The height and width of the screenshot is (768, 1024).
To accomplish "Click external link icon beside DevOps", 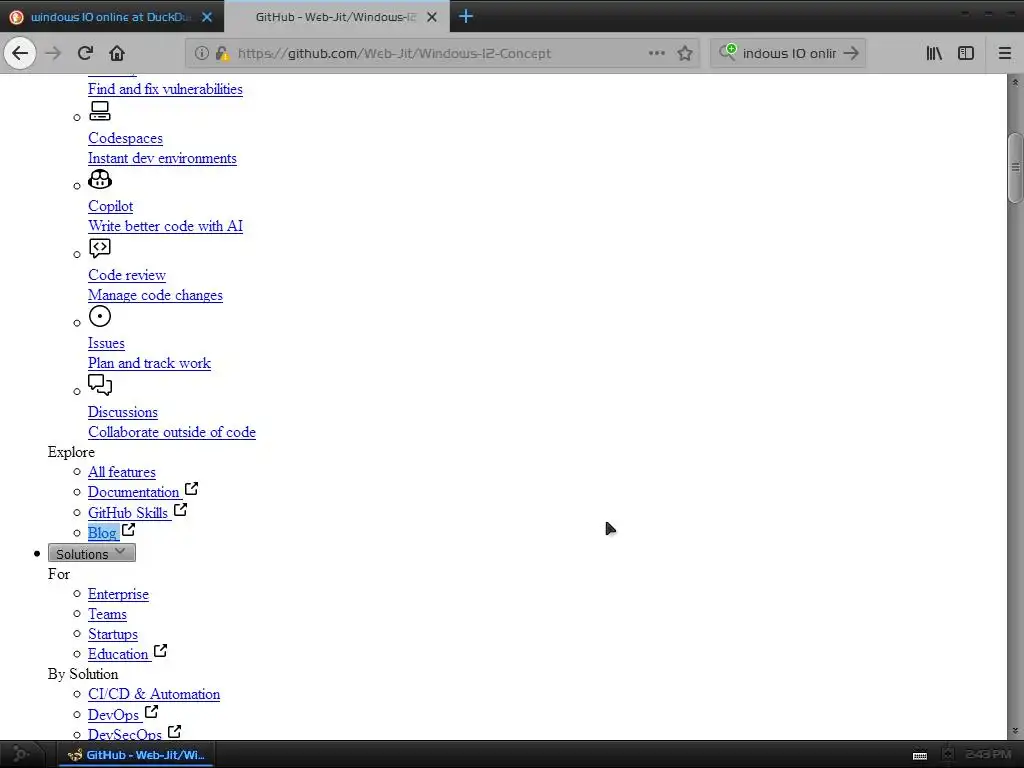I will [152, 711].
